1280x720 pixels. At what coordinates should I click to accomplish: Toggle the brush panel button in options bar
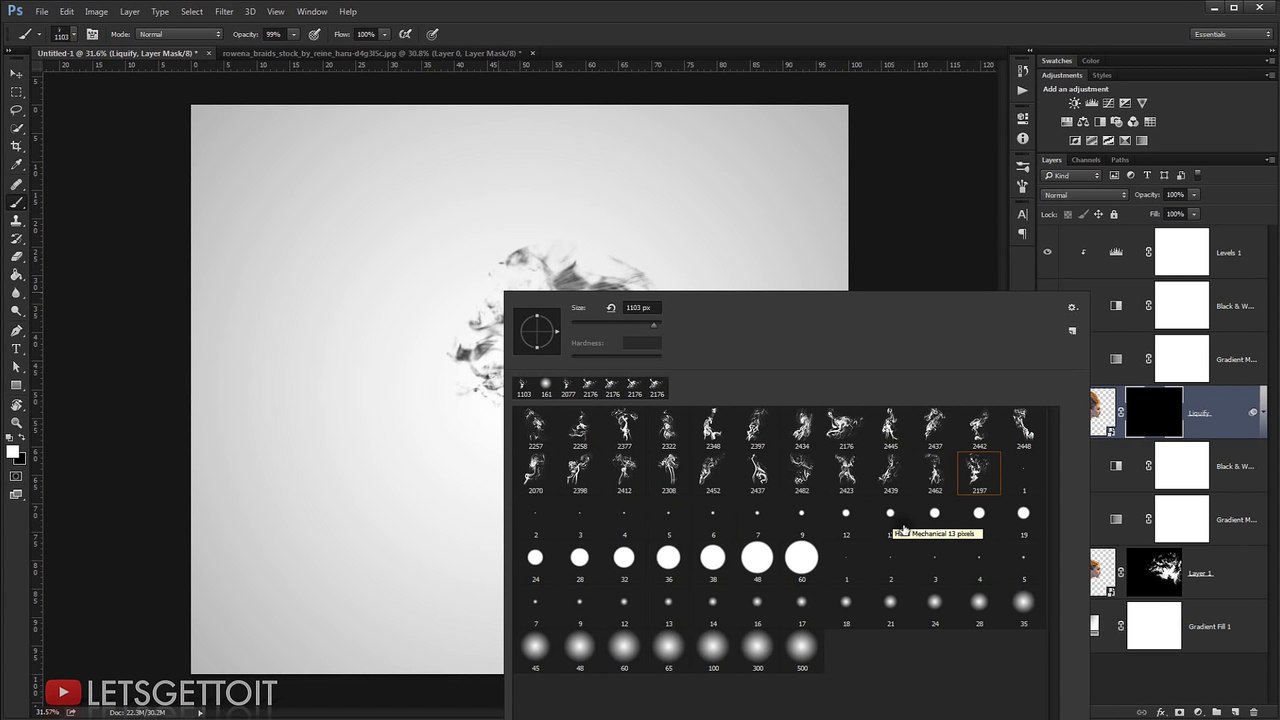[x=92, y=34]
